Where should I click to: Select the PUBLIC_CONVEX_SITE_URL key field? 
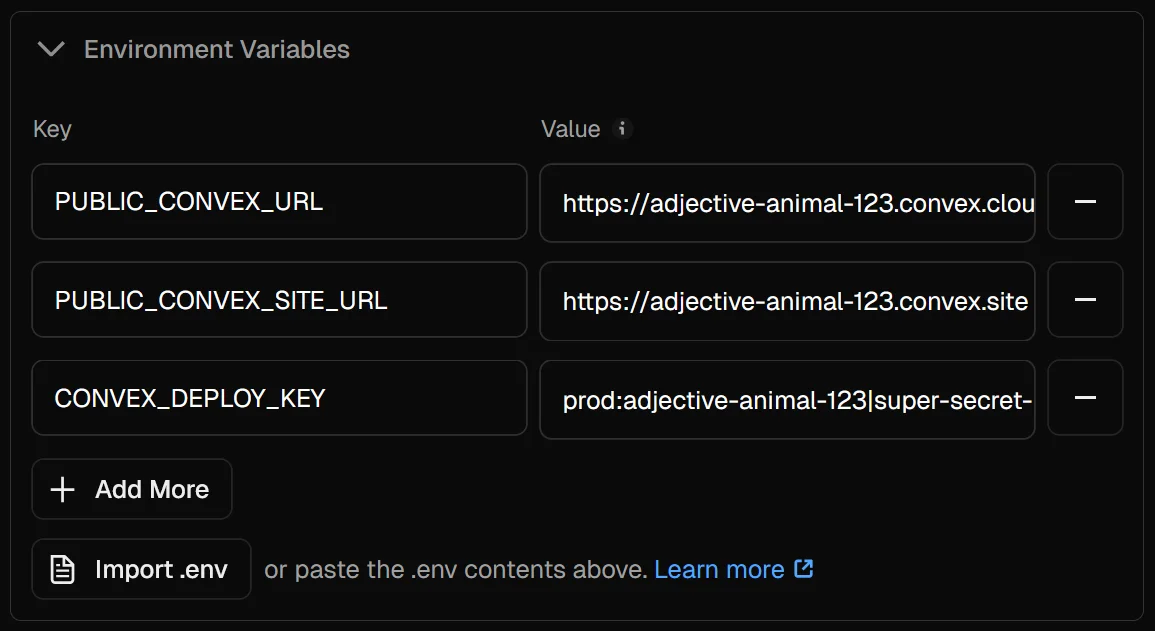[280, 300]
